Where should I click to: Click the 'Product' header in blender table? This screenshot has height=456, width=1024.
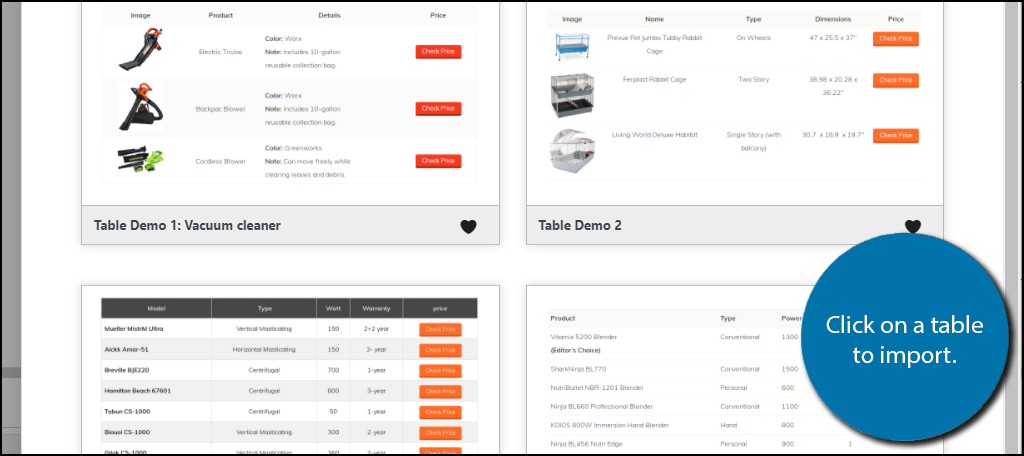[x=562, y=318]
